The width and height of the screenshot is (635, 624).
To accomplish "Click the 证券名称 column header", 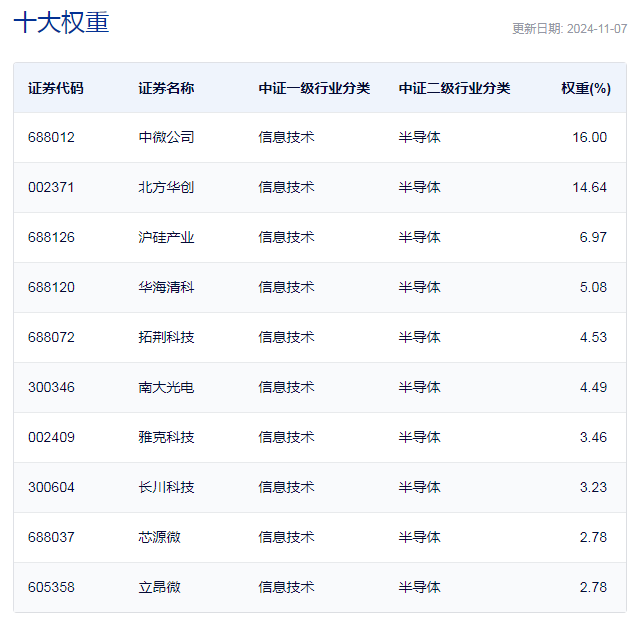I will pos(166,88).
